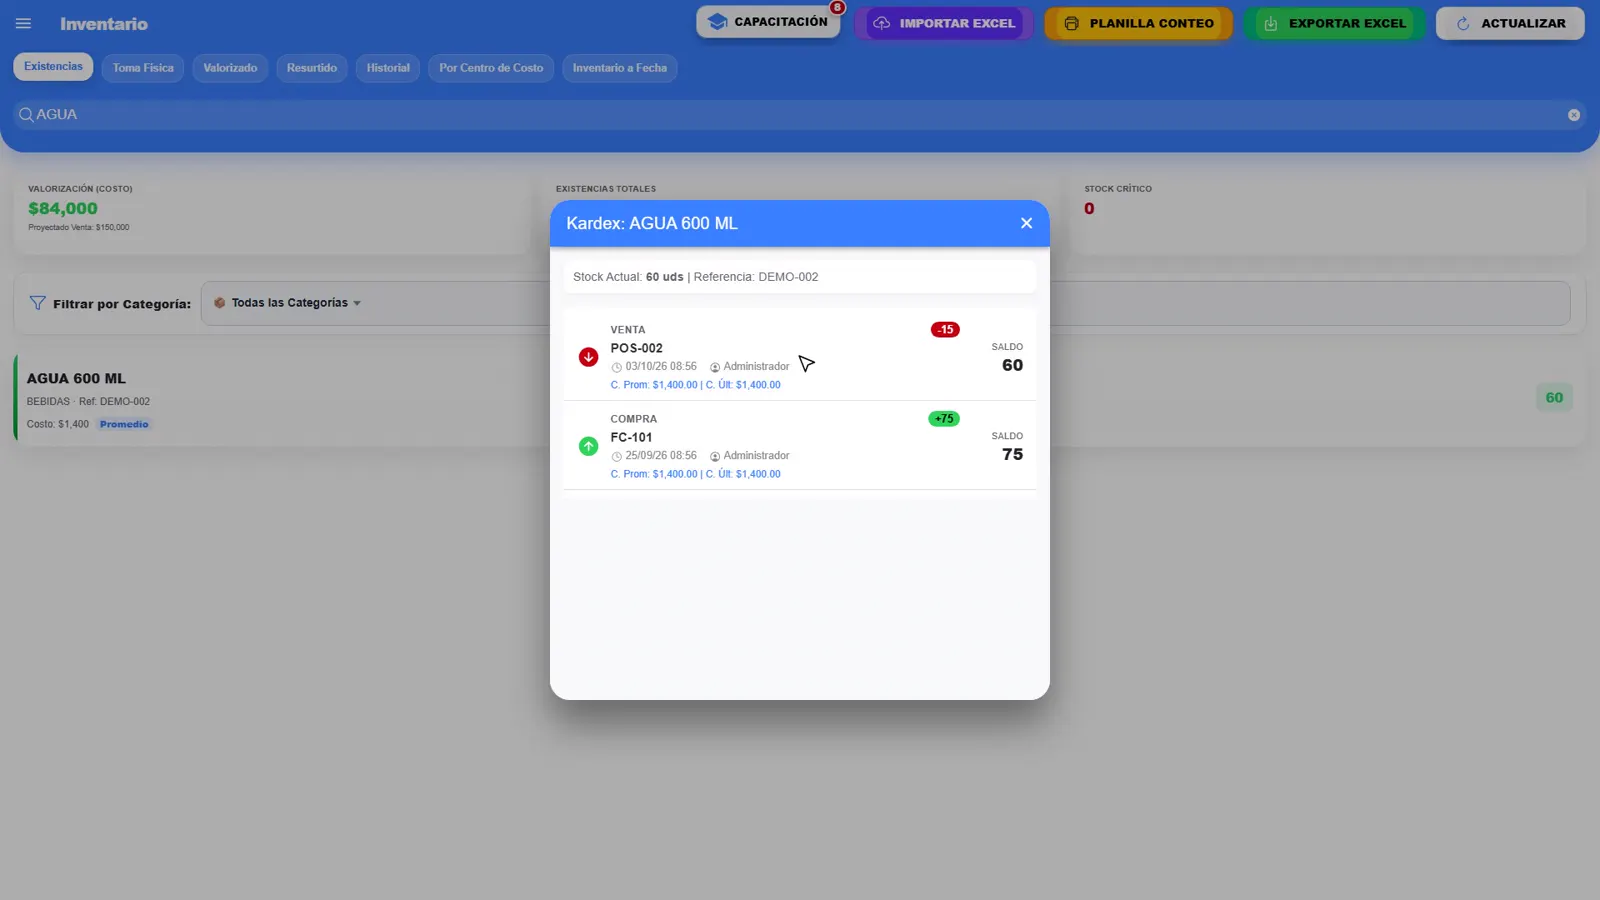
Task: Open Todas las Categorías dropdown
Action: (x=886, y=303)
